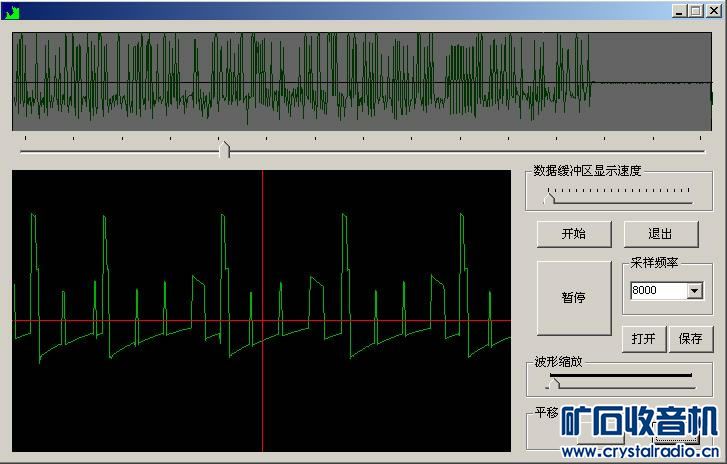Open a file with the 打开 button
Viewport: 727px width, 464px height.
[643, 338]
